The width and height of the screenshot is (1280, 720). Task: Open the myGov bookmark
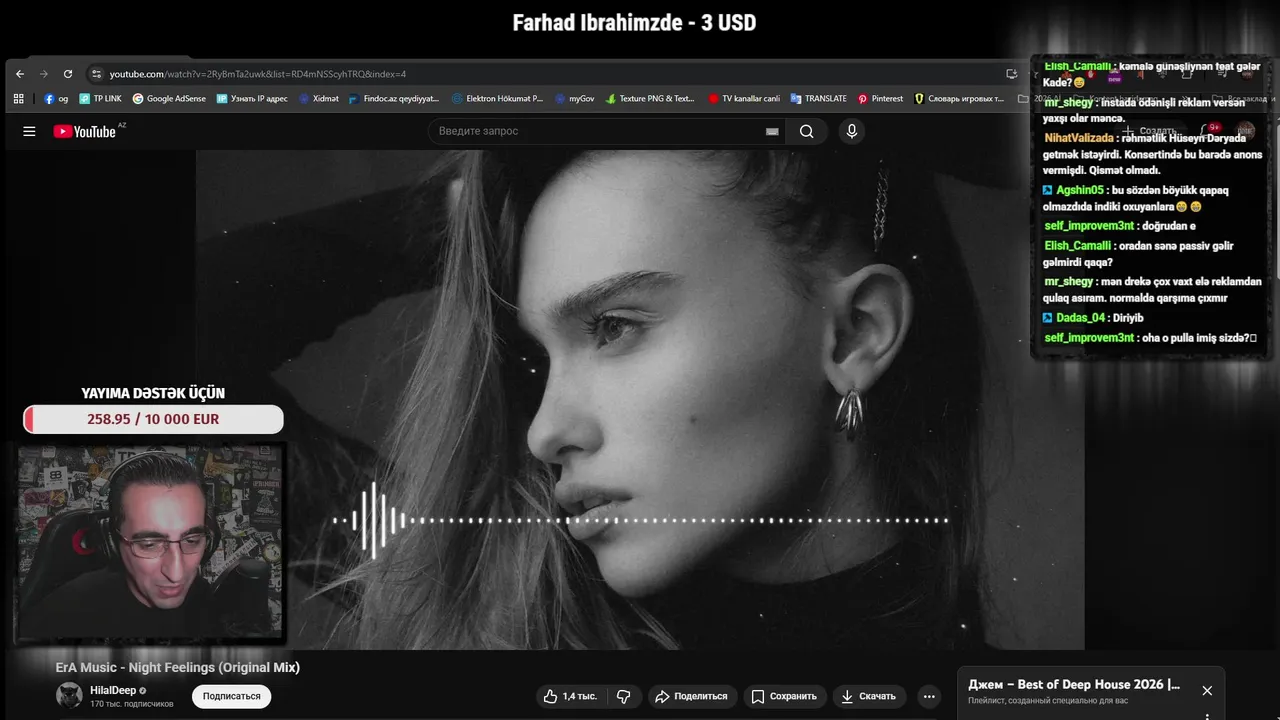(x=575, y=99)
